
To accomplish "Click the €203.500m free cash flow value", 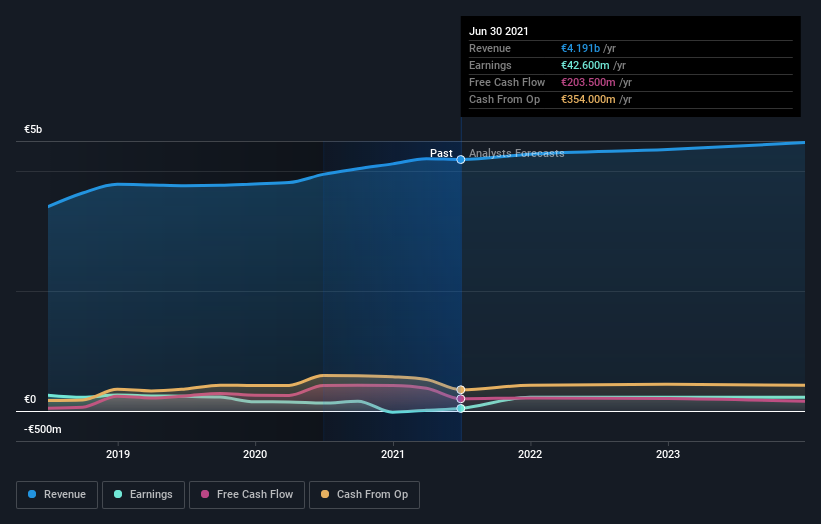I will pos(589,83).
